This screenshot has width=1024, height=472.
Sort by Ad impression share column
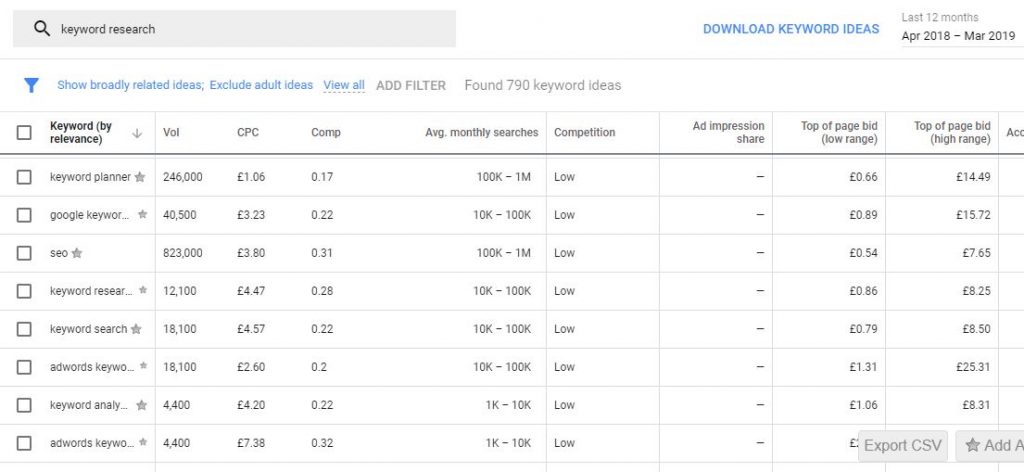[x=728, y=133]
